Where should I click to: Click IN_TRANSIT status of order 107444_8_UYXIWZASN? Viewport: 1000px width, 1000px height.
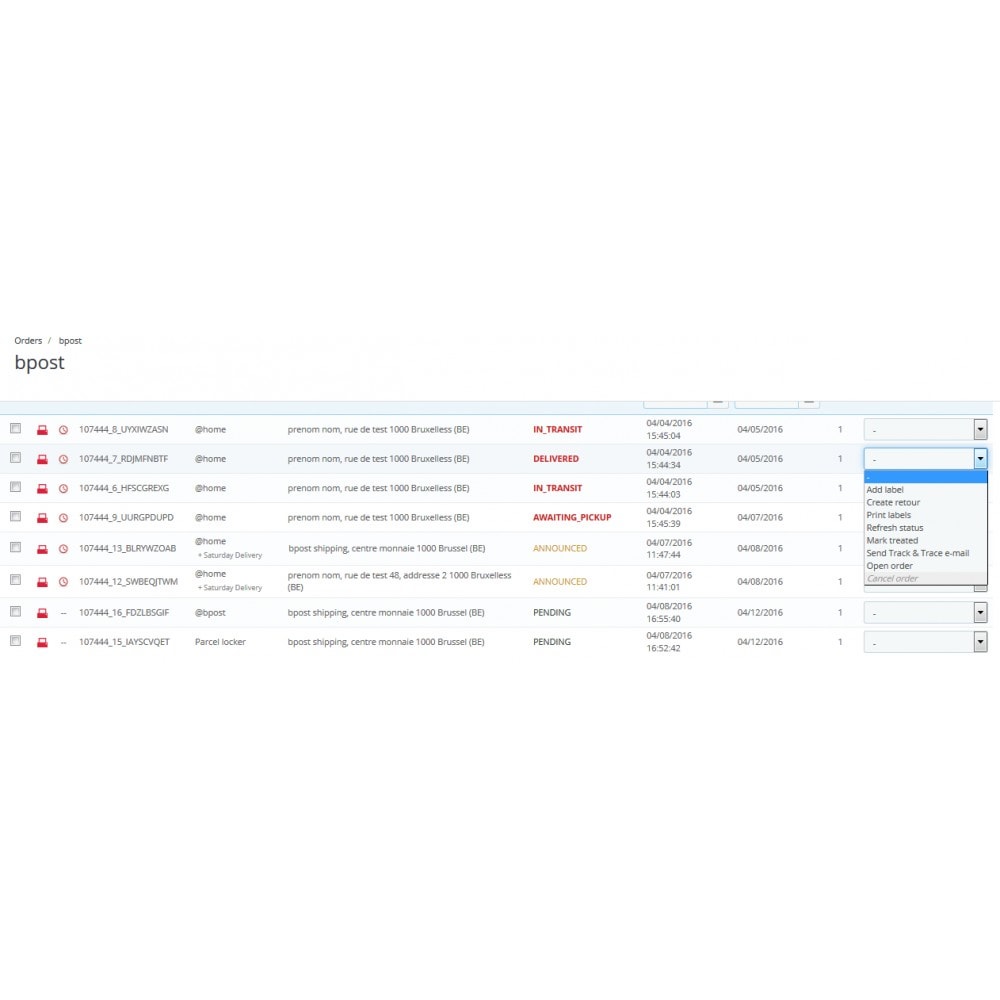click(557, 430)
